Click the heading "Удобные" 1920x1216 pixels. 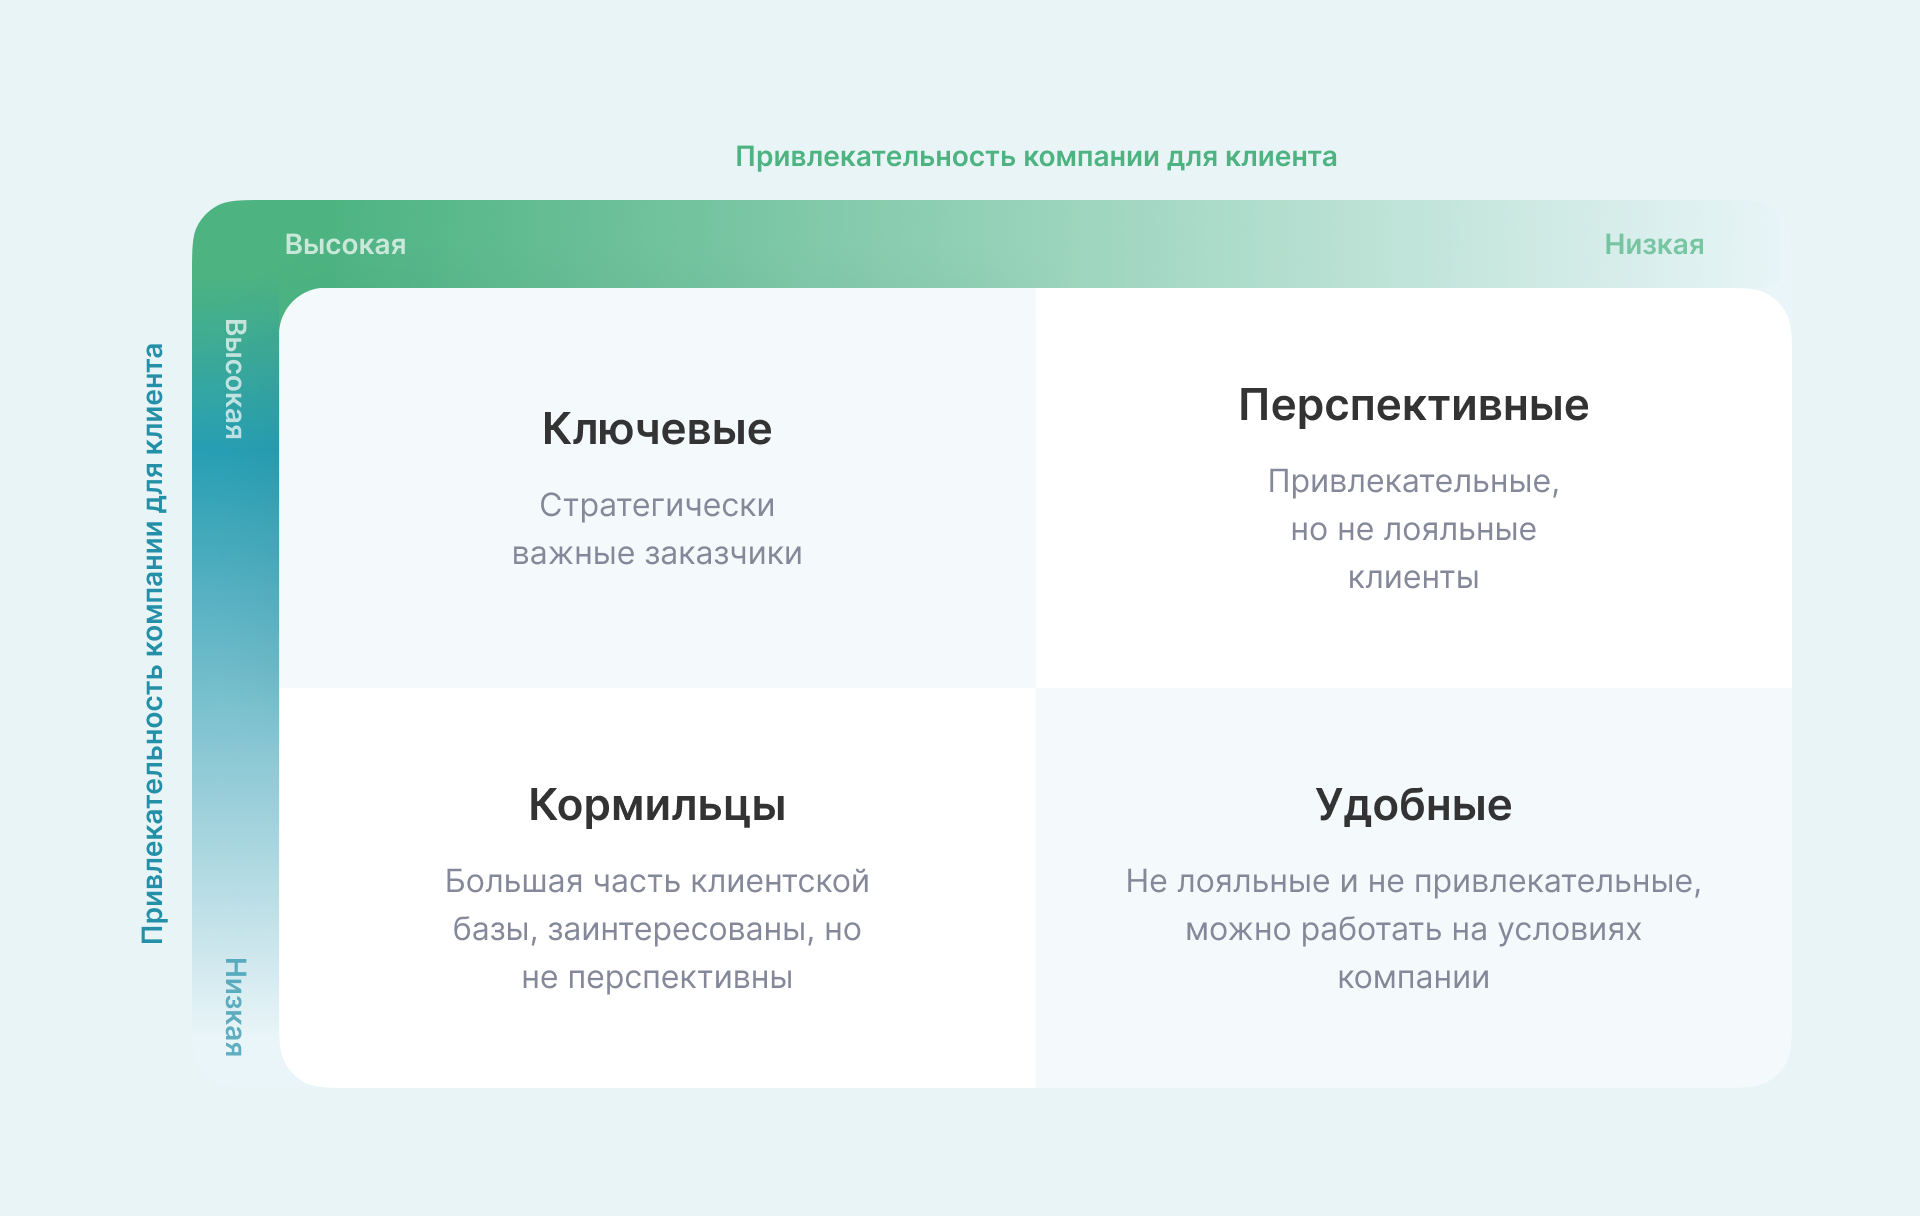tap(1413, 805)
